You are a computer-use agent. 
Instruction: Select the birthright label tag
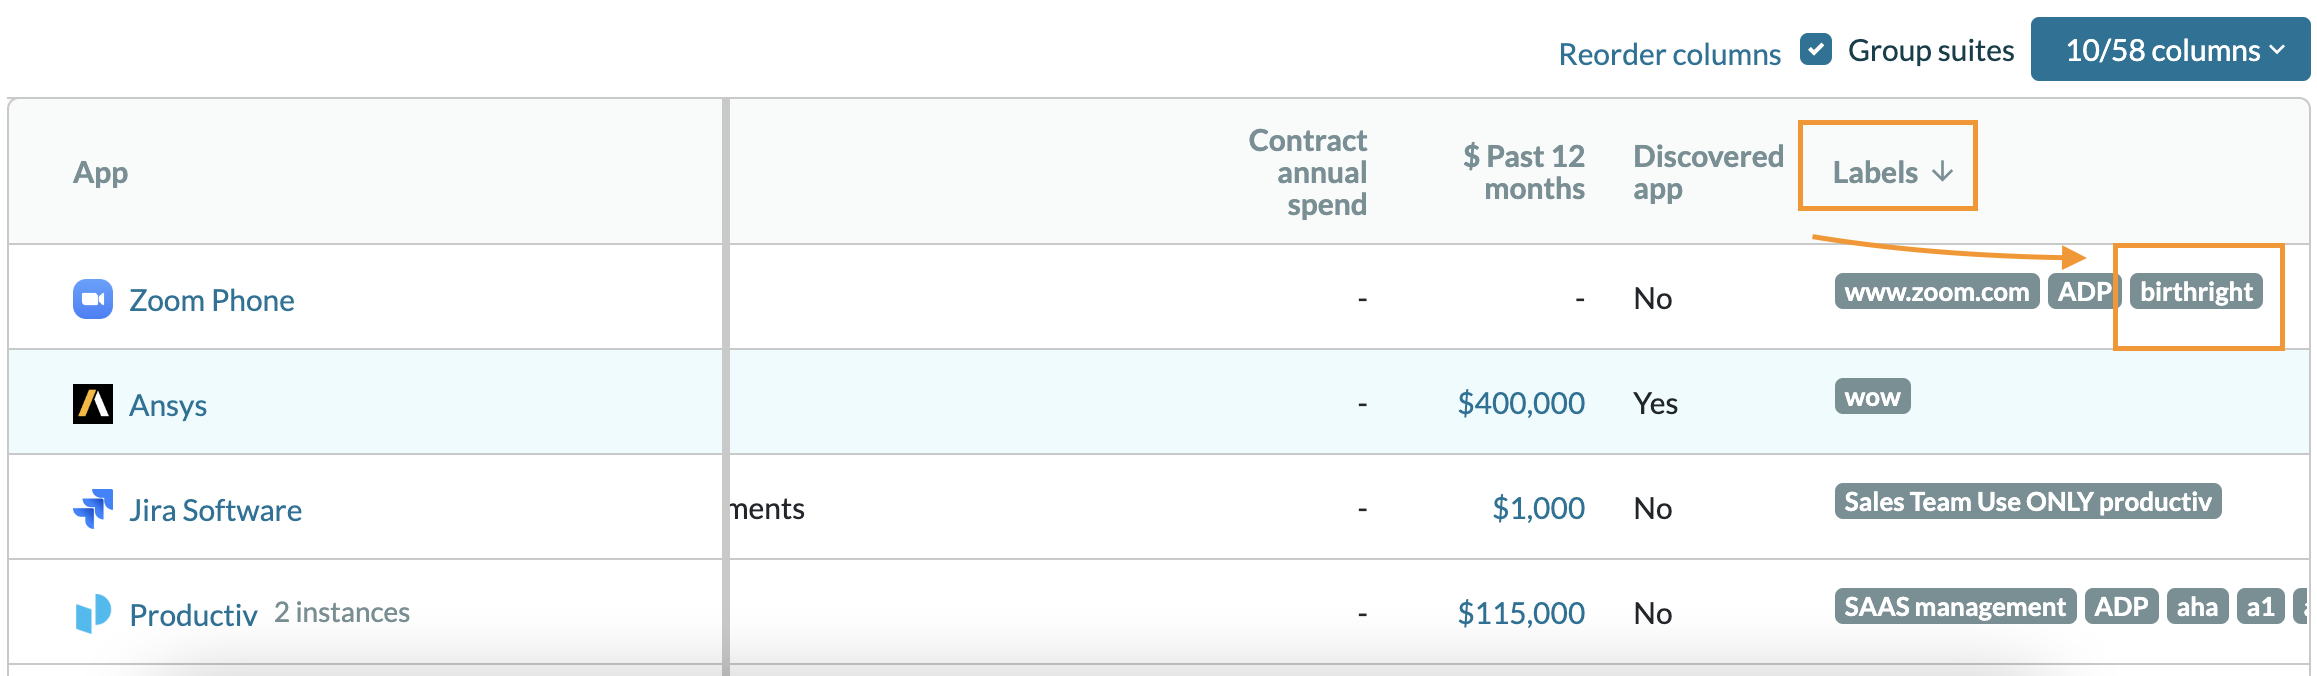point(2196,292)
